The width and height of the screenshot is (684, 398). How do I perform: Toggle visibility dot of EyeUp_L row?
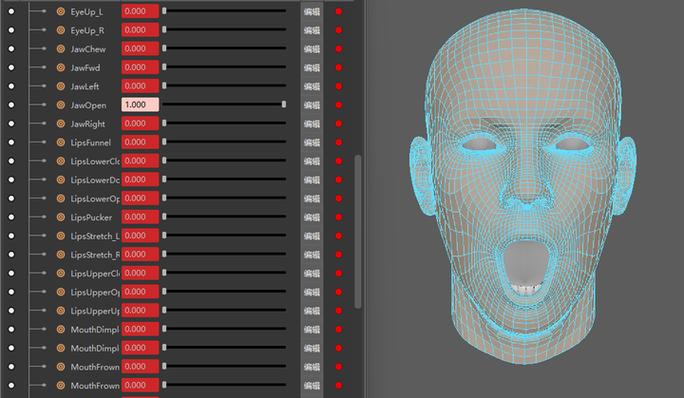click(11, 12)
